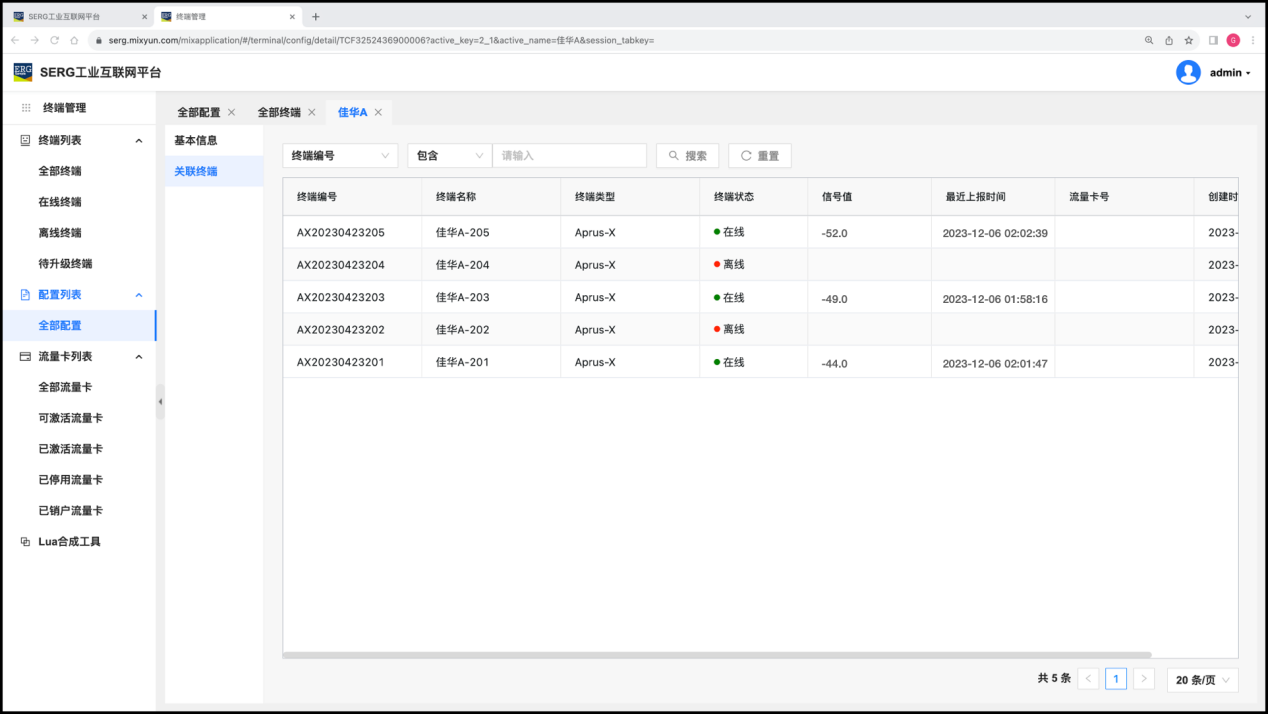The height and width of the screenshot is (714, 1268).
Task: Click the admin user avatar icon
Action: click(x=1188, y=72)
